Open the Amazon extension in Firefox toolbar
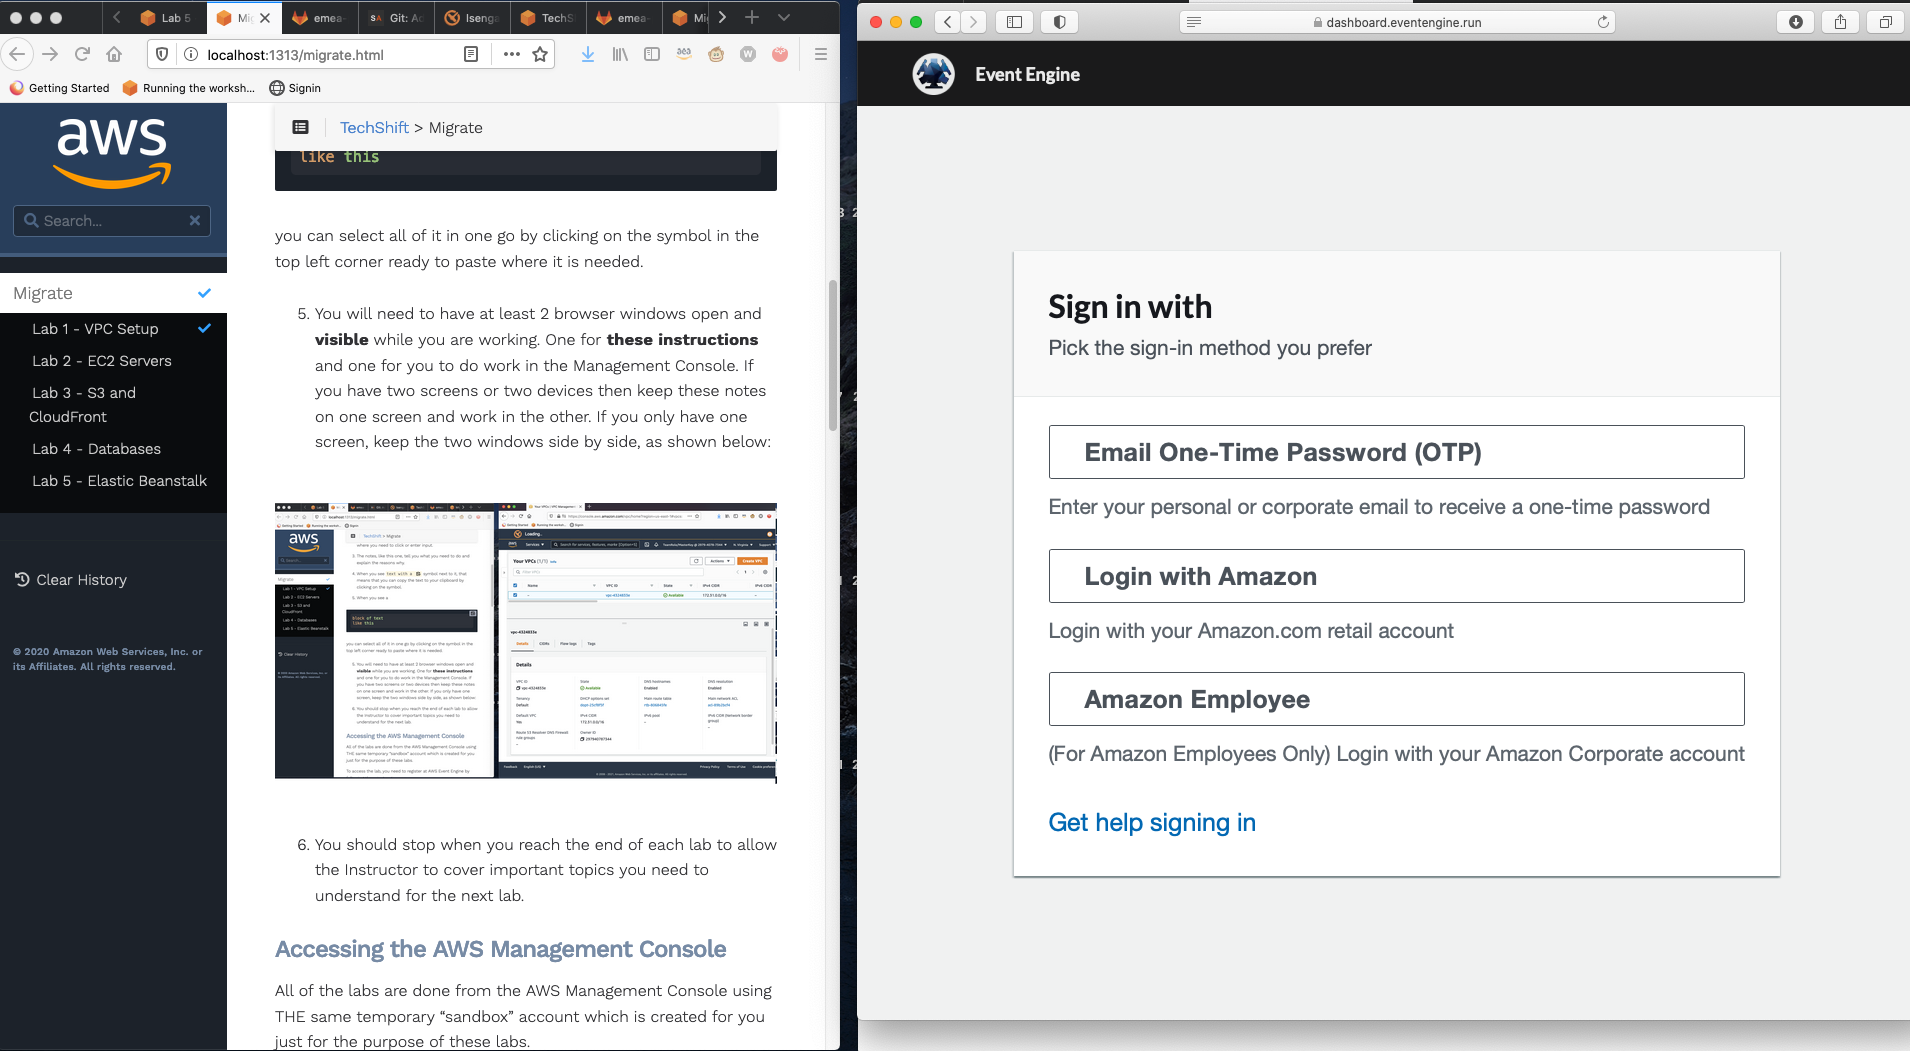The height and width of the screenshot is (1051, 1910). (x=684, y=54)
